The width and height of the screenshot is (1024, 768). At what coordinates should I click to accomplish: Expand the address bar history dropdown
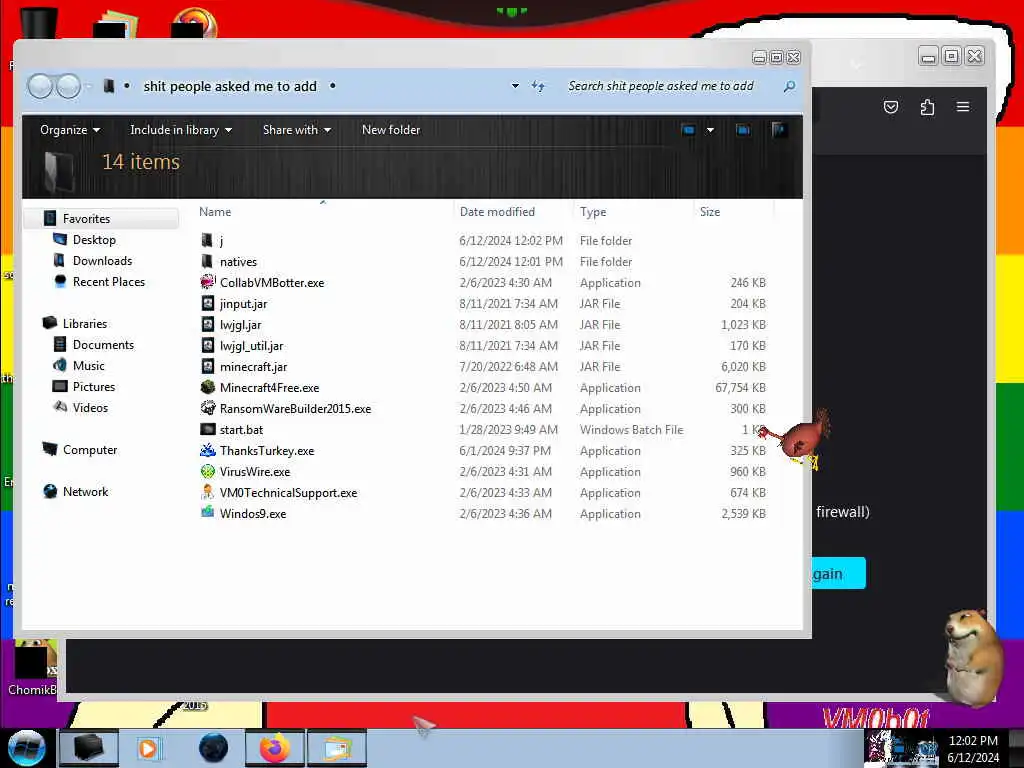tap(515, 86)
